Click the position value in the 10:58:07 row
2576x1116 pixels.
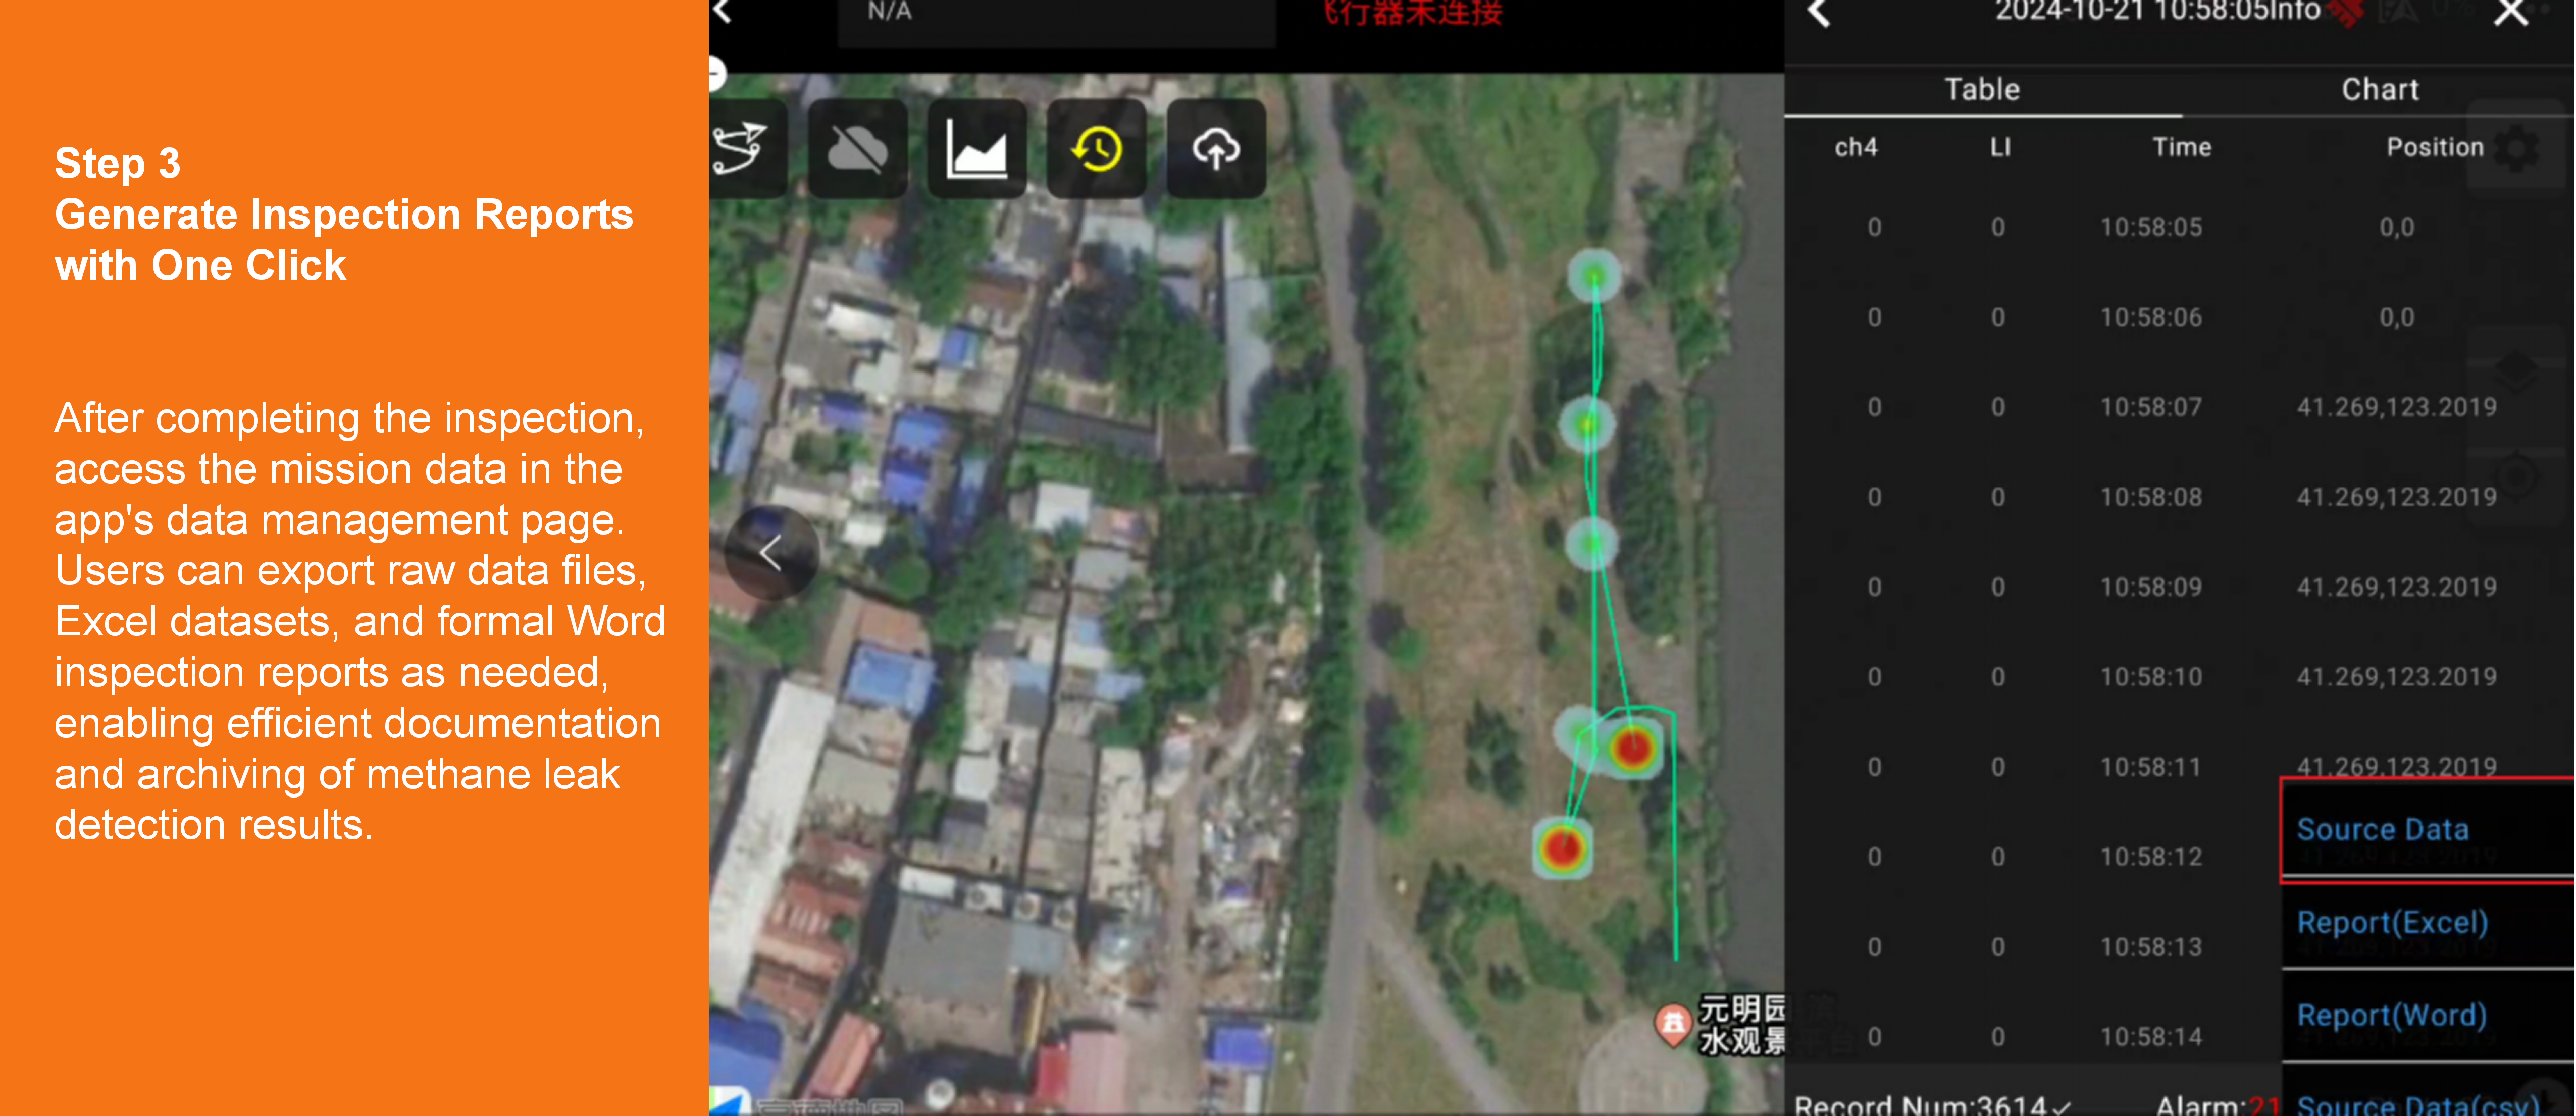2396,407
